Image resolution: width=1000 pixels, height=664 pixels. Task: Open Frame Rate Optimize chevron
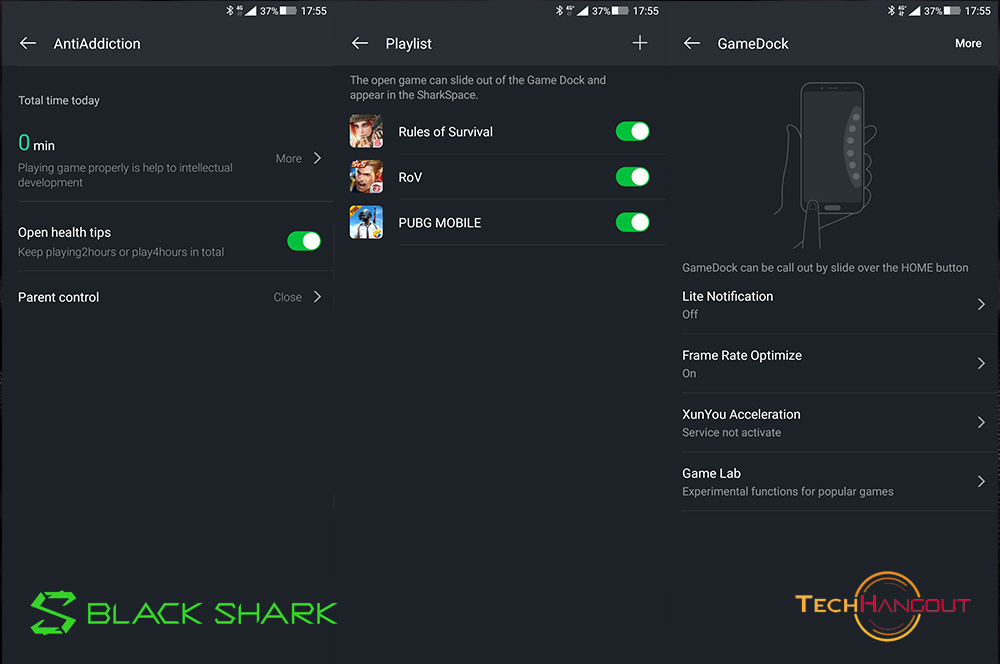pos(982,364)
